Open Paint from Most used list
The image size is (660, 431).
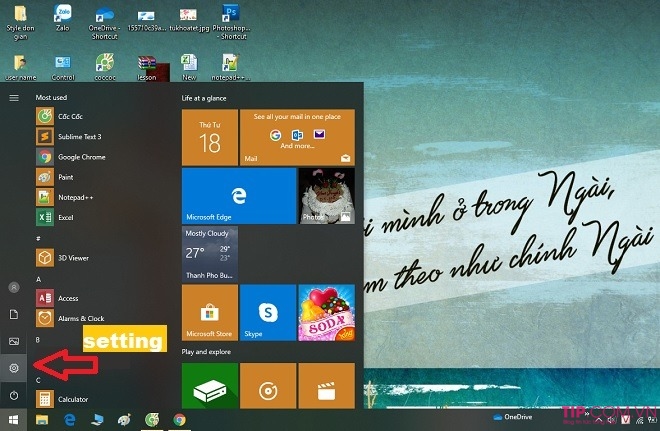pos(102,177)
